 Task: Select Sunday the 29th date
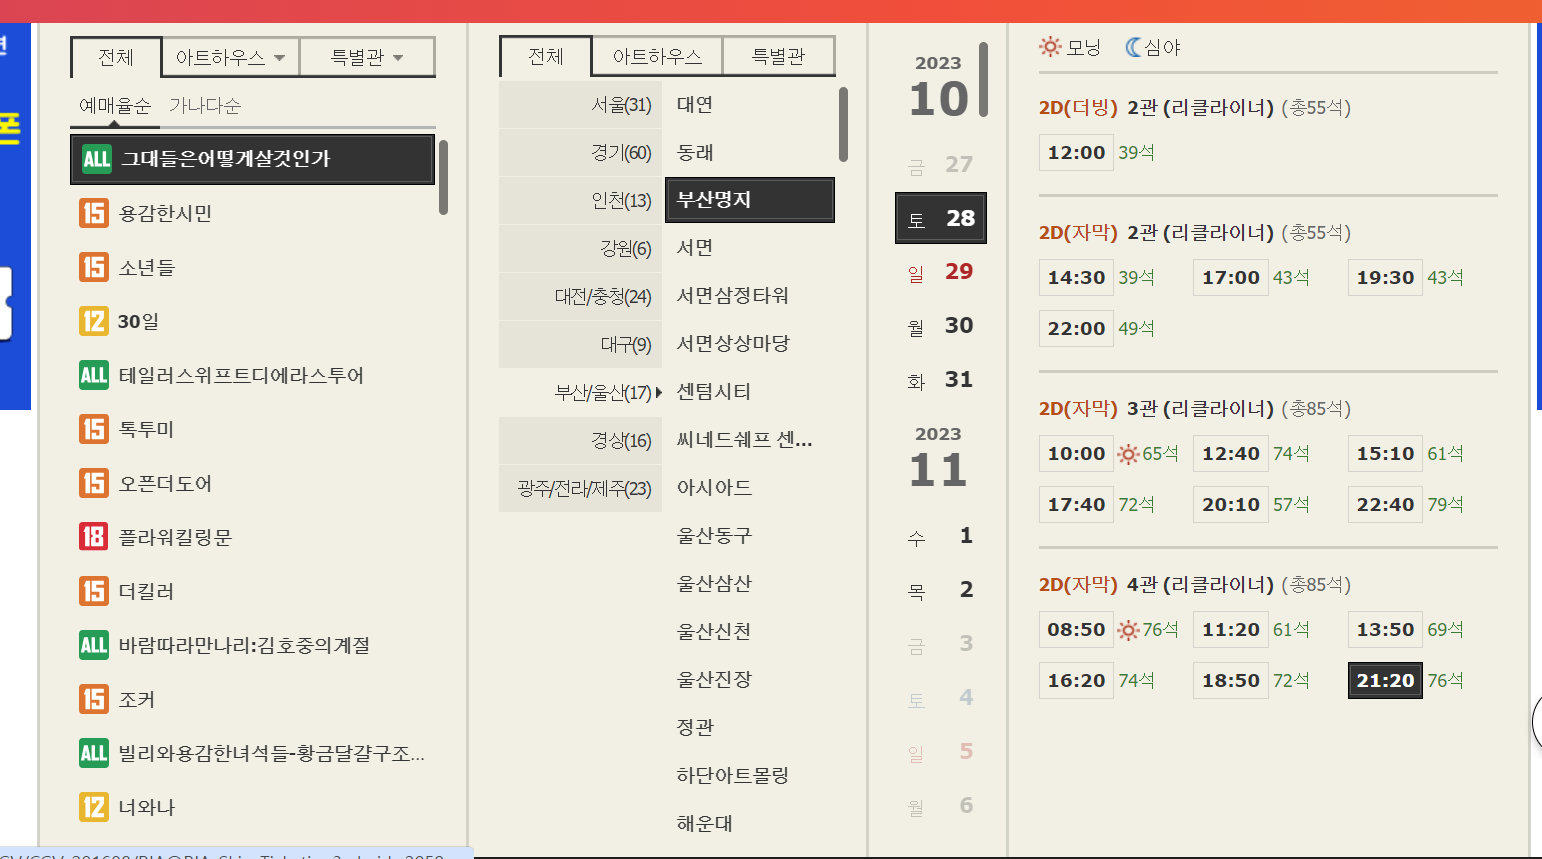pyautogui.click(x=940, y=272)
